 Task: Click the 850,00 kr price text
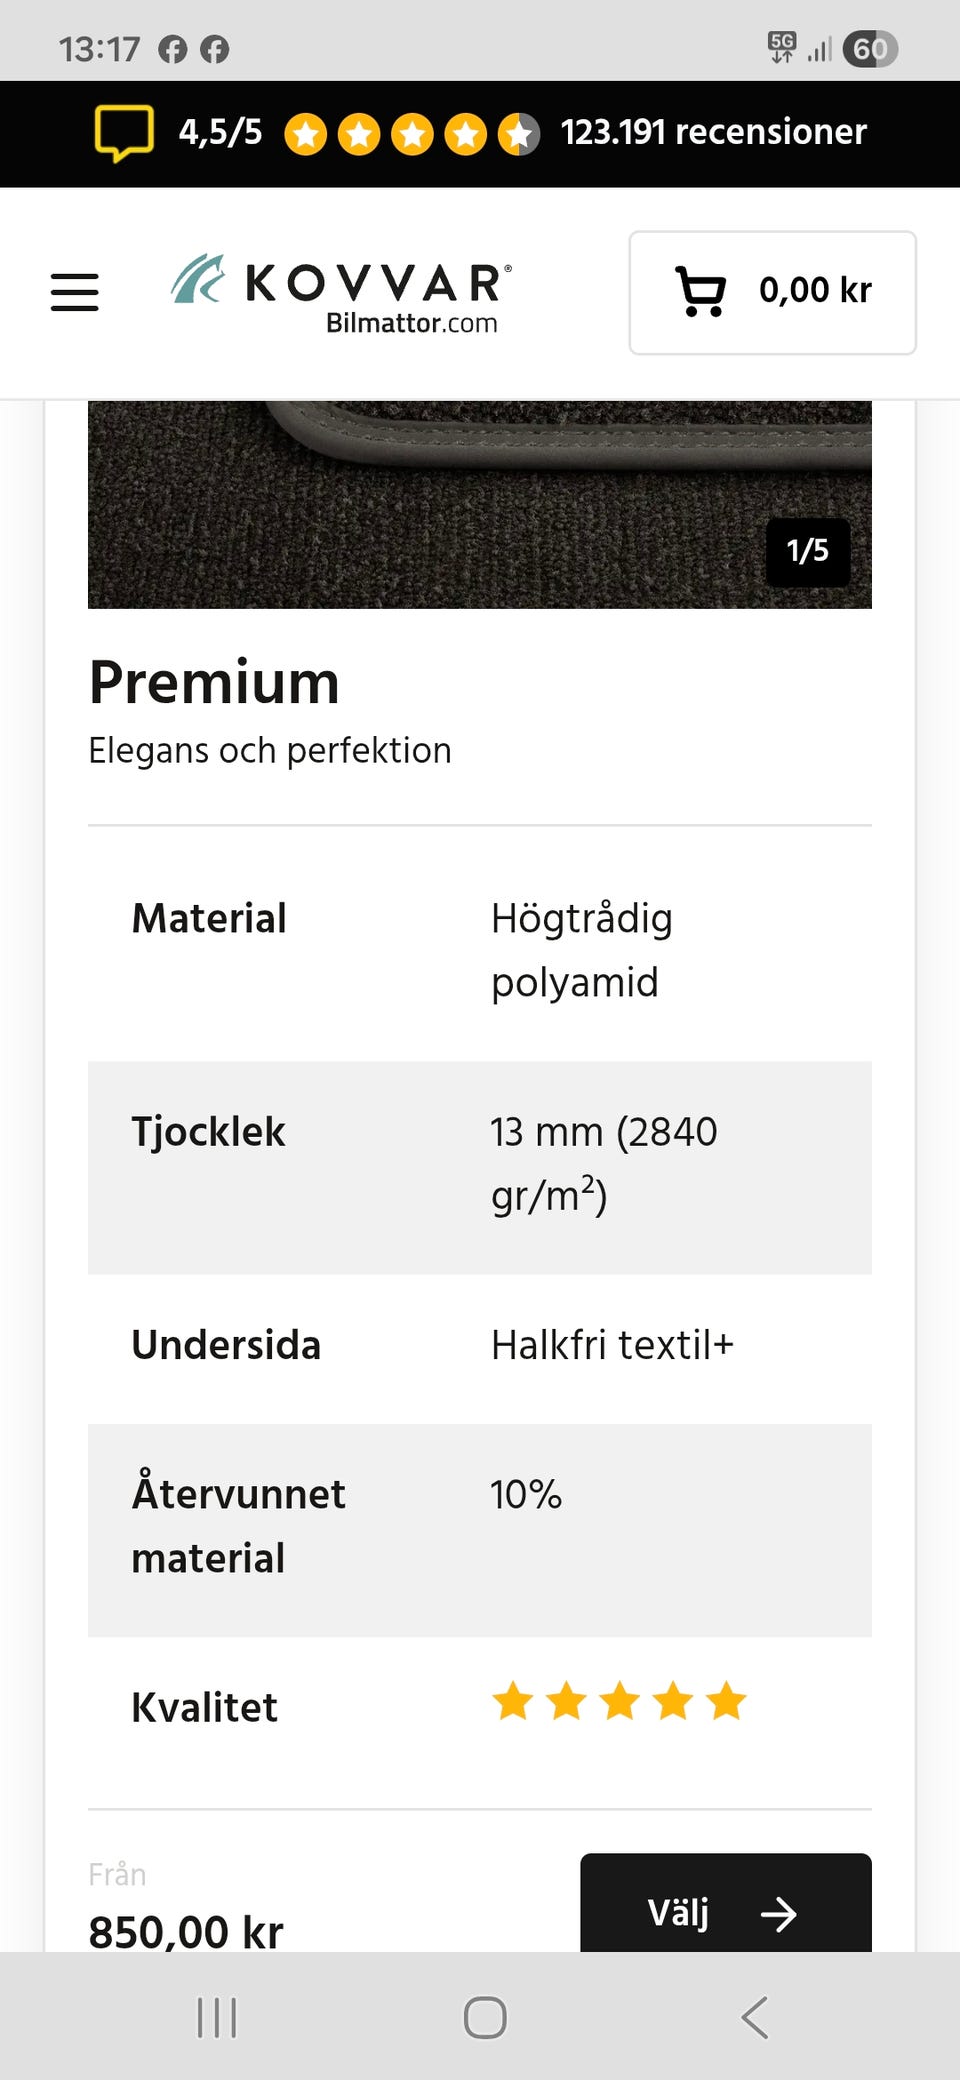pyautogui.click(x=185, y=1930)
